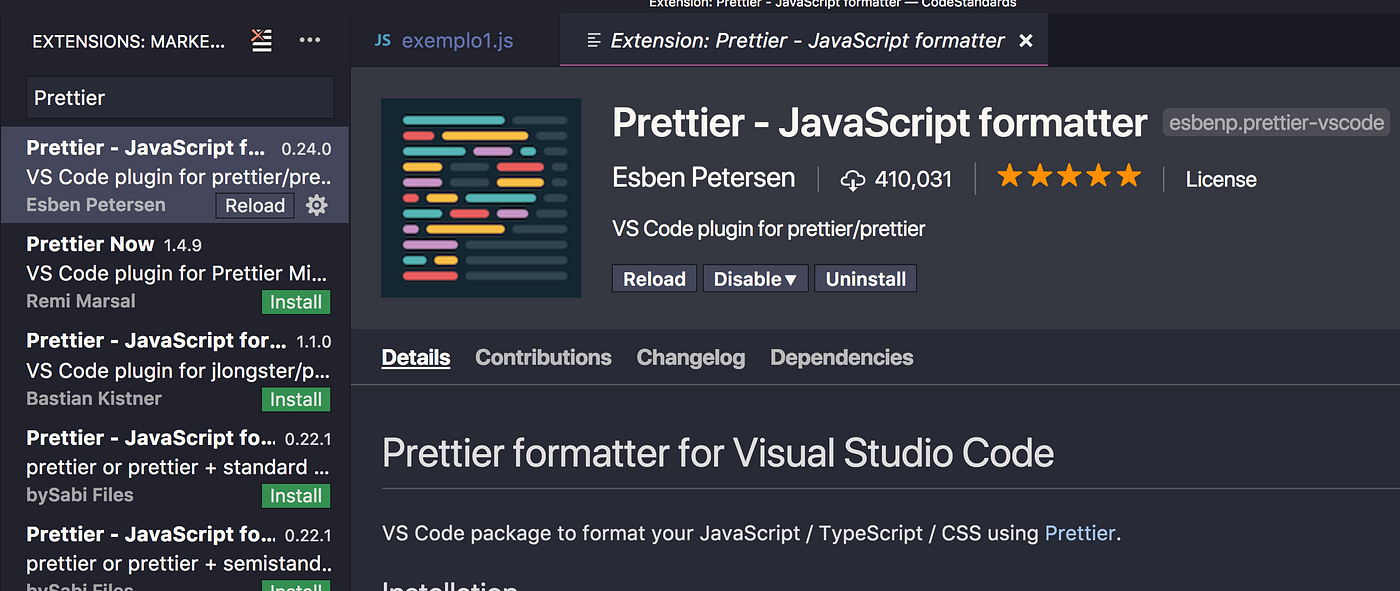Open the More Actions ellipsis in Extensions panel
The height and width of the screenshot is (591, 1400).
pos(309,40)
